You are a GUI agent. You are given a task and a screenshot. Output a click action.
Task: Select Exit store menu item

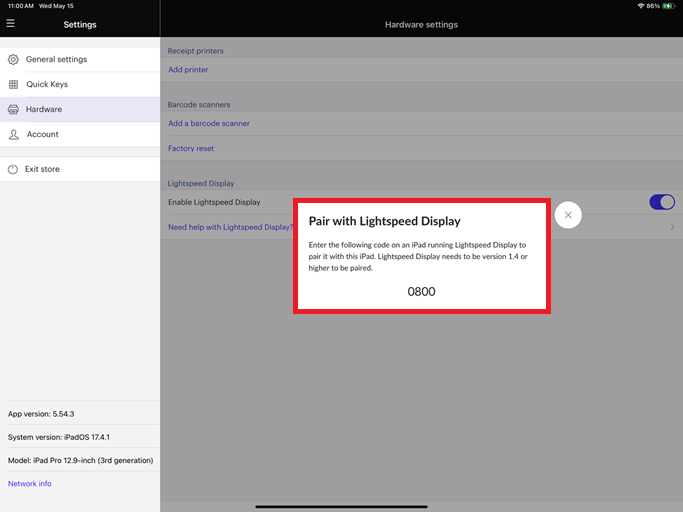tap(80, 169)
